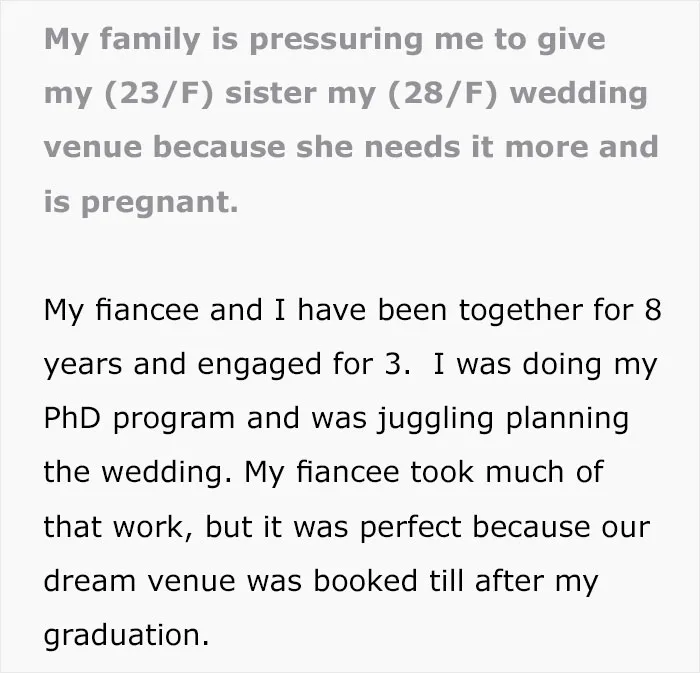Click the post title about the wedding venue

[351, 120]
